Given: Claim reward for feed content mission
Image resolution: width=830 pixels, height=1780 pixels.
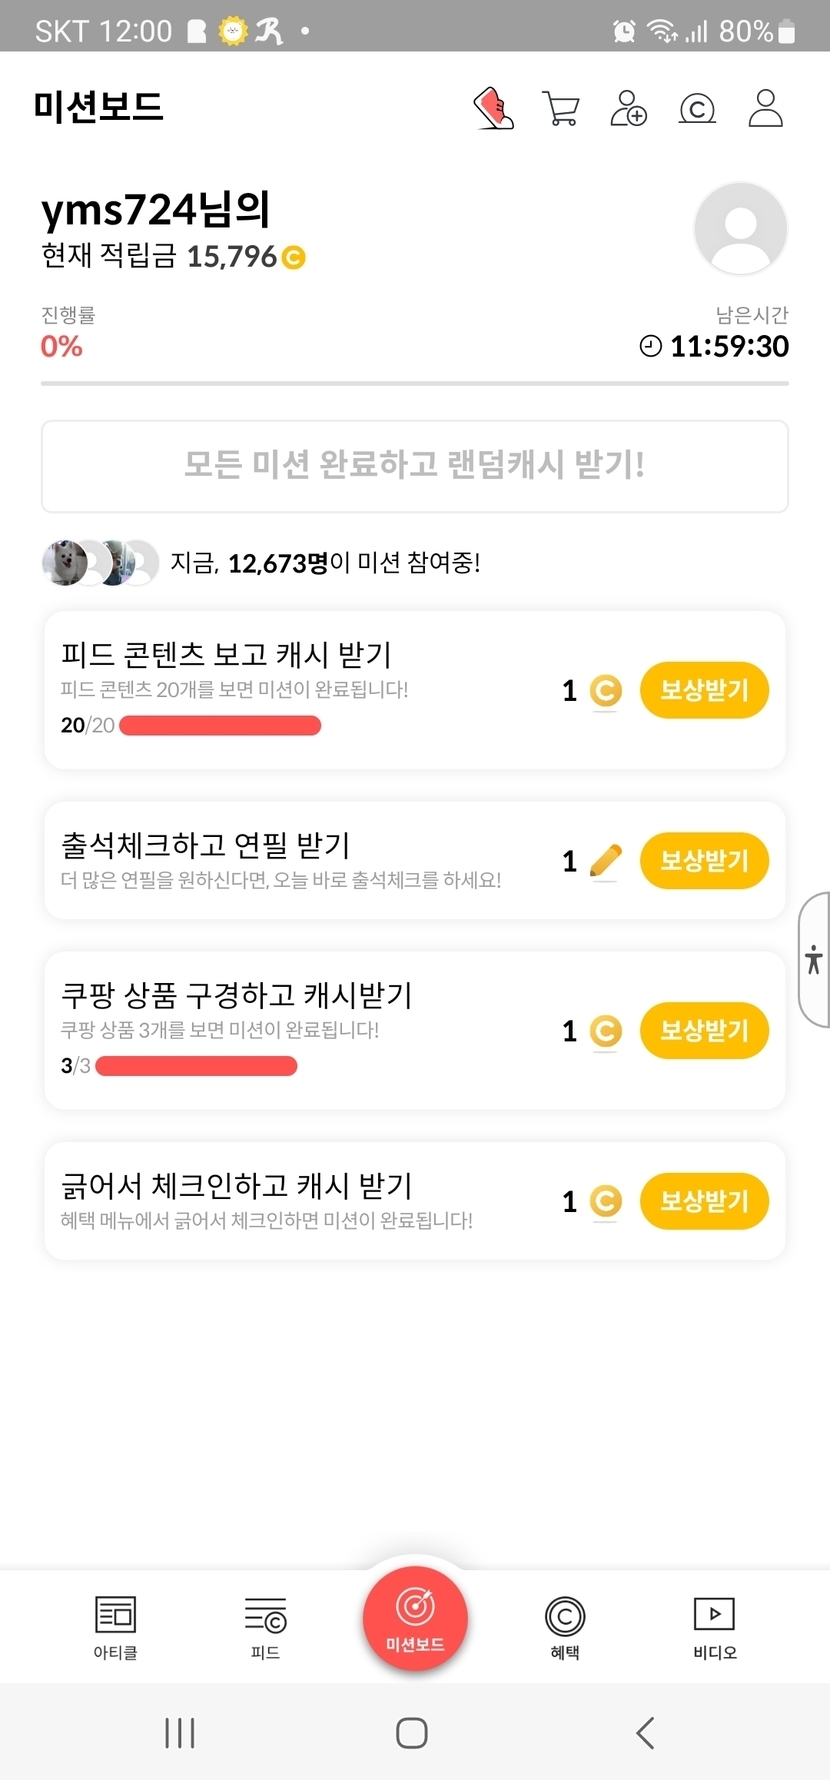Looking at the screenshot, I should click(704, 690).
